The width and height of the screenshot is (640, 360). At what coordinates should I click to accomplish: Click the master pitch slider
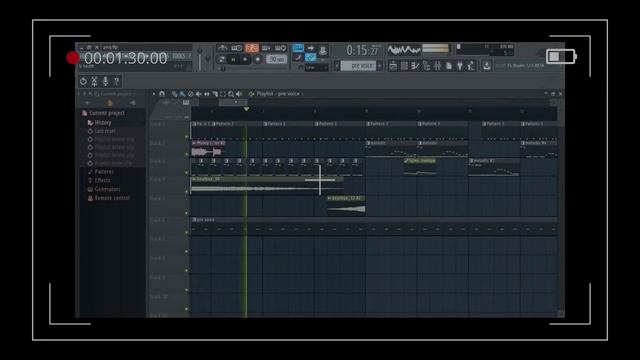coord(208,58)
